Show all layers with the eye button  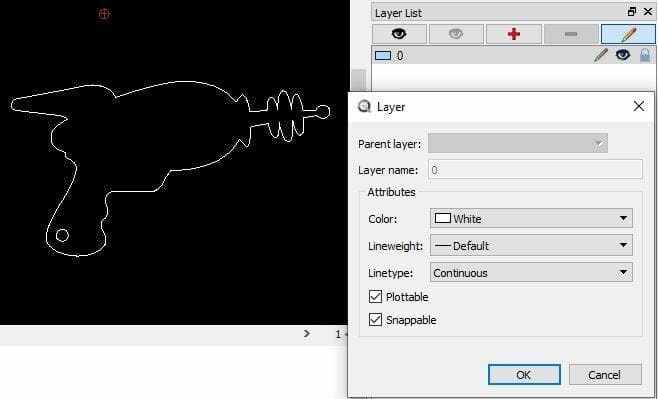coord(399,34)
